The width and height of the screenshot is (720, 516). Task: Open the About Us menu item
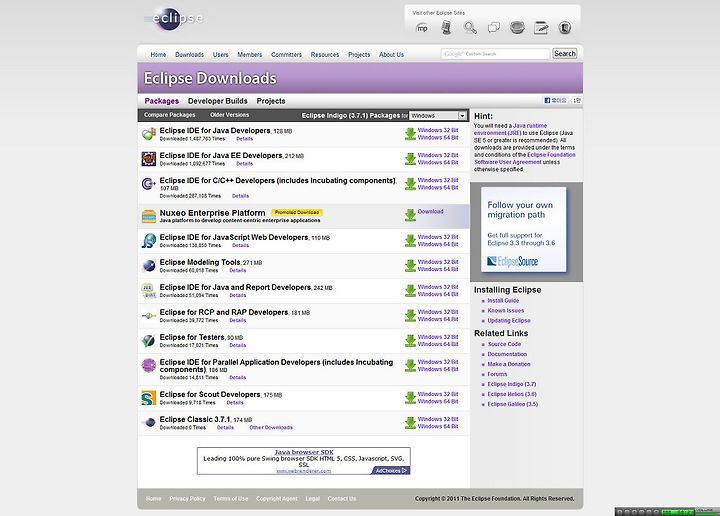391,55
